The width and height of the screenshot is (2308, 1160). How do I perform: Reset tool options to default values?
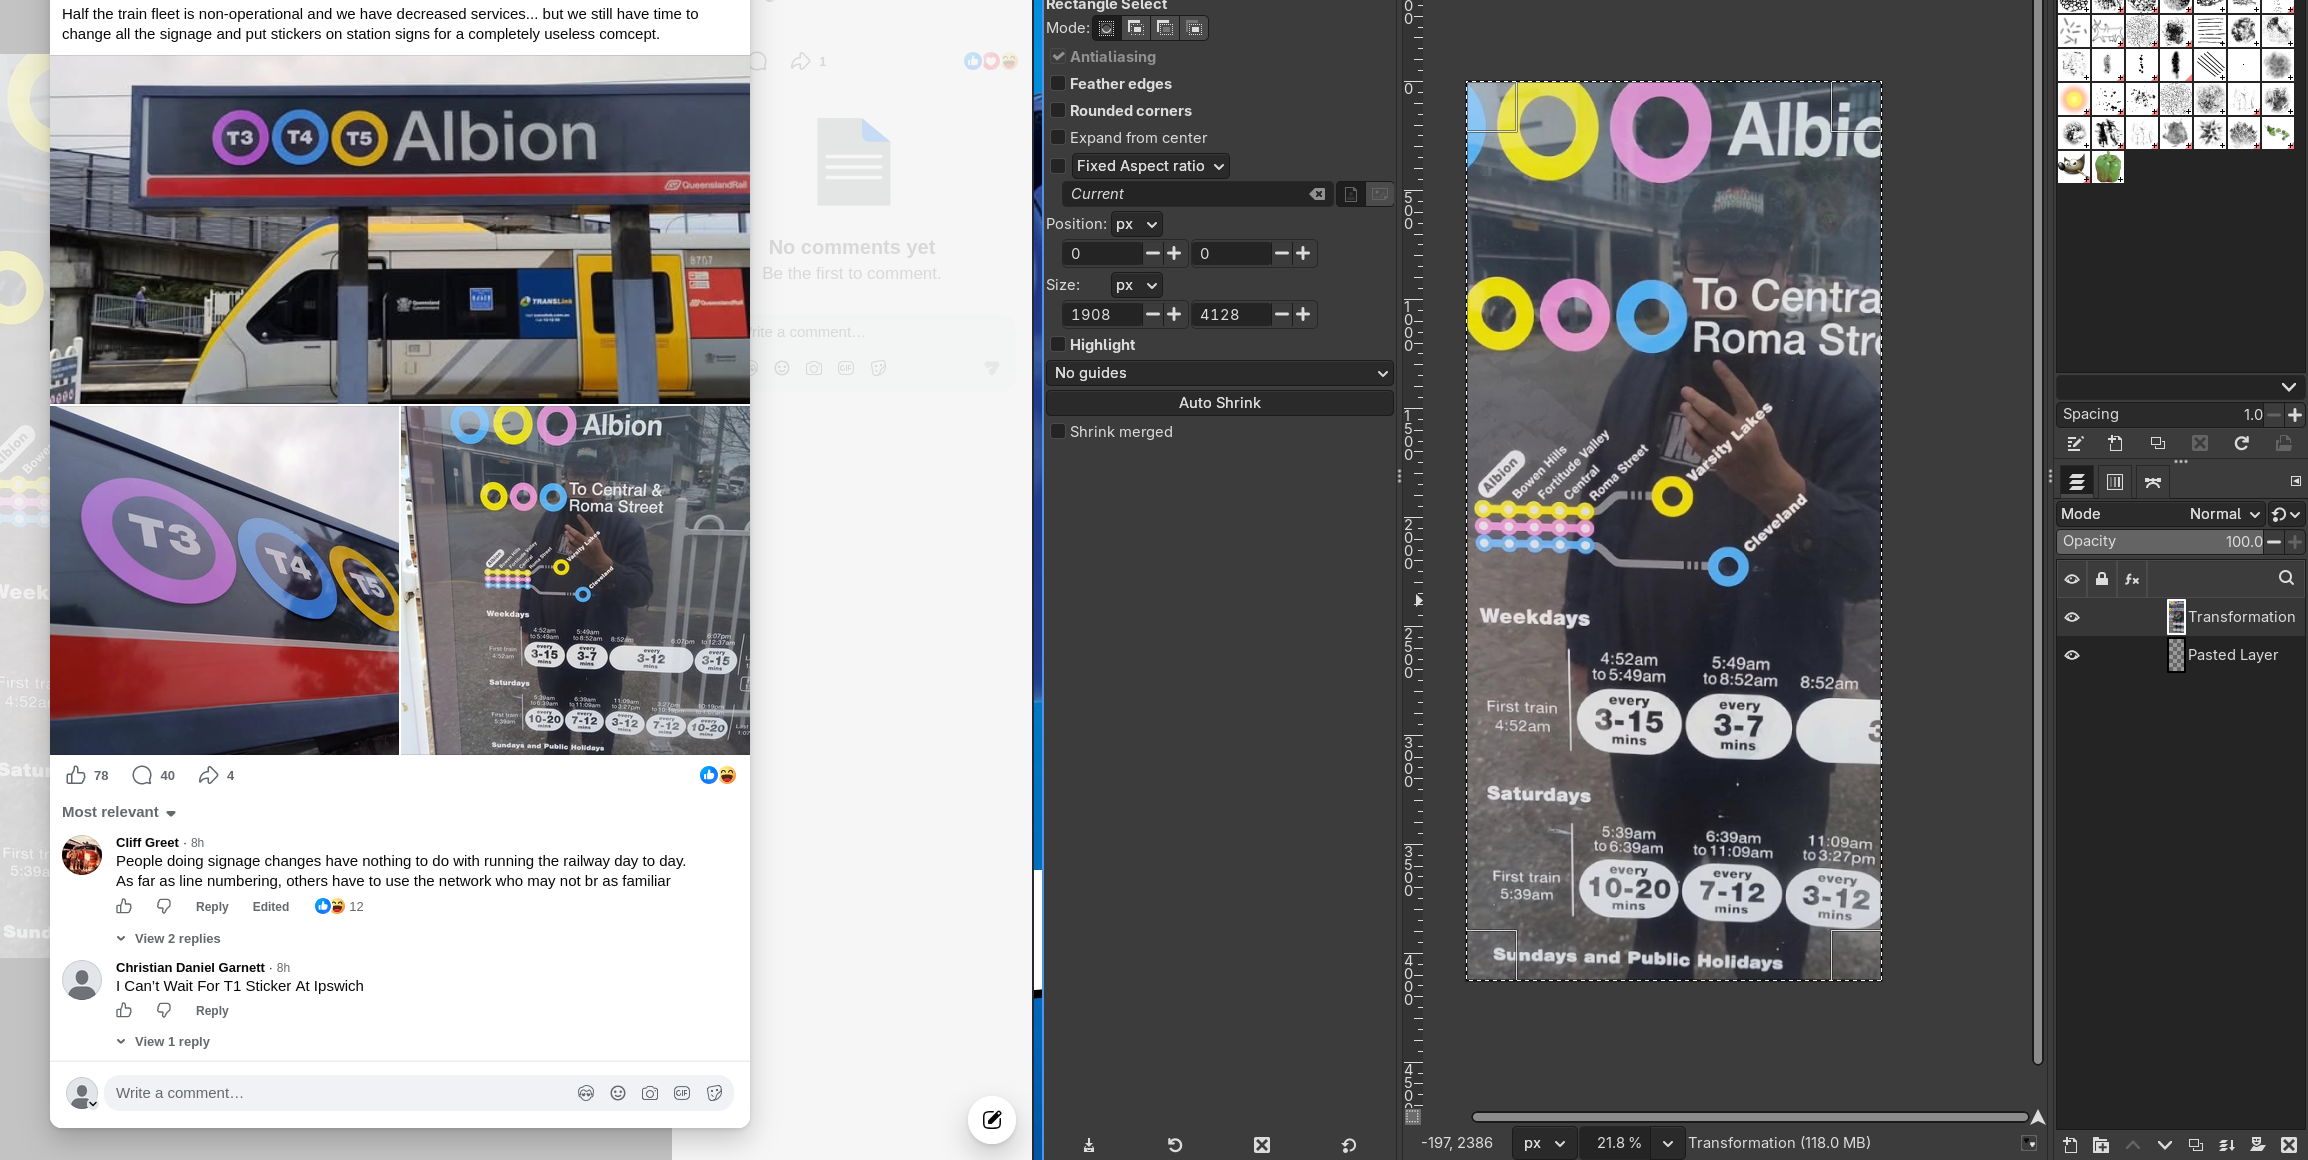(1349, 1145)
